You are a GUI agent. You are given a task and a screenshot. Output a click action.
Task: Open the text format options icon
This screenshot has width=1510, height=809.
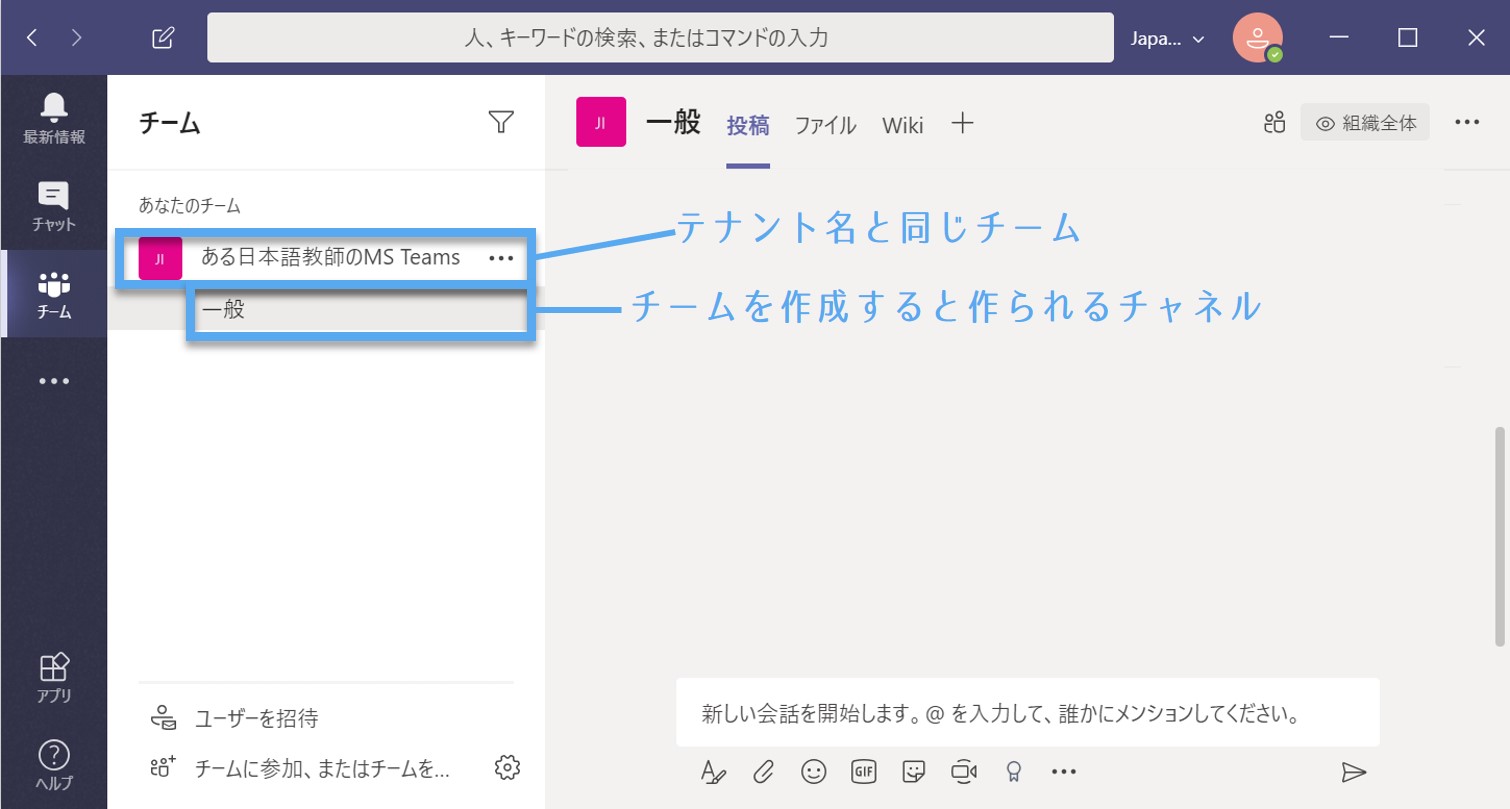click(x=713, y=771)
